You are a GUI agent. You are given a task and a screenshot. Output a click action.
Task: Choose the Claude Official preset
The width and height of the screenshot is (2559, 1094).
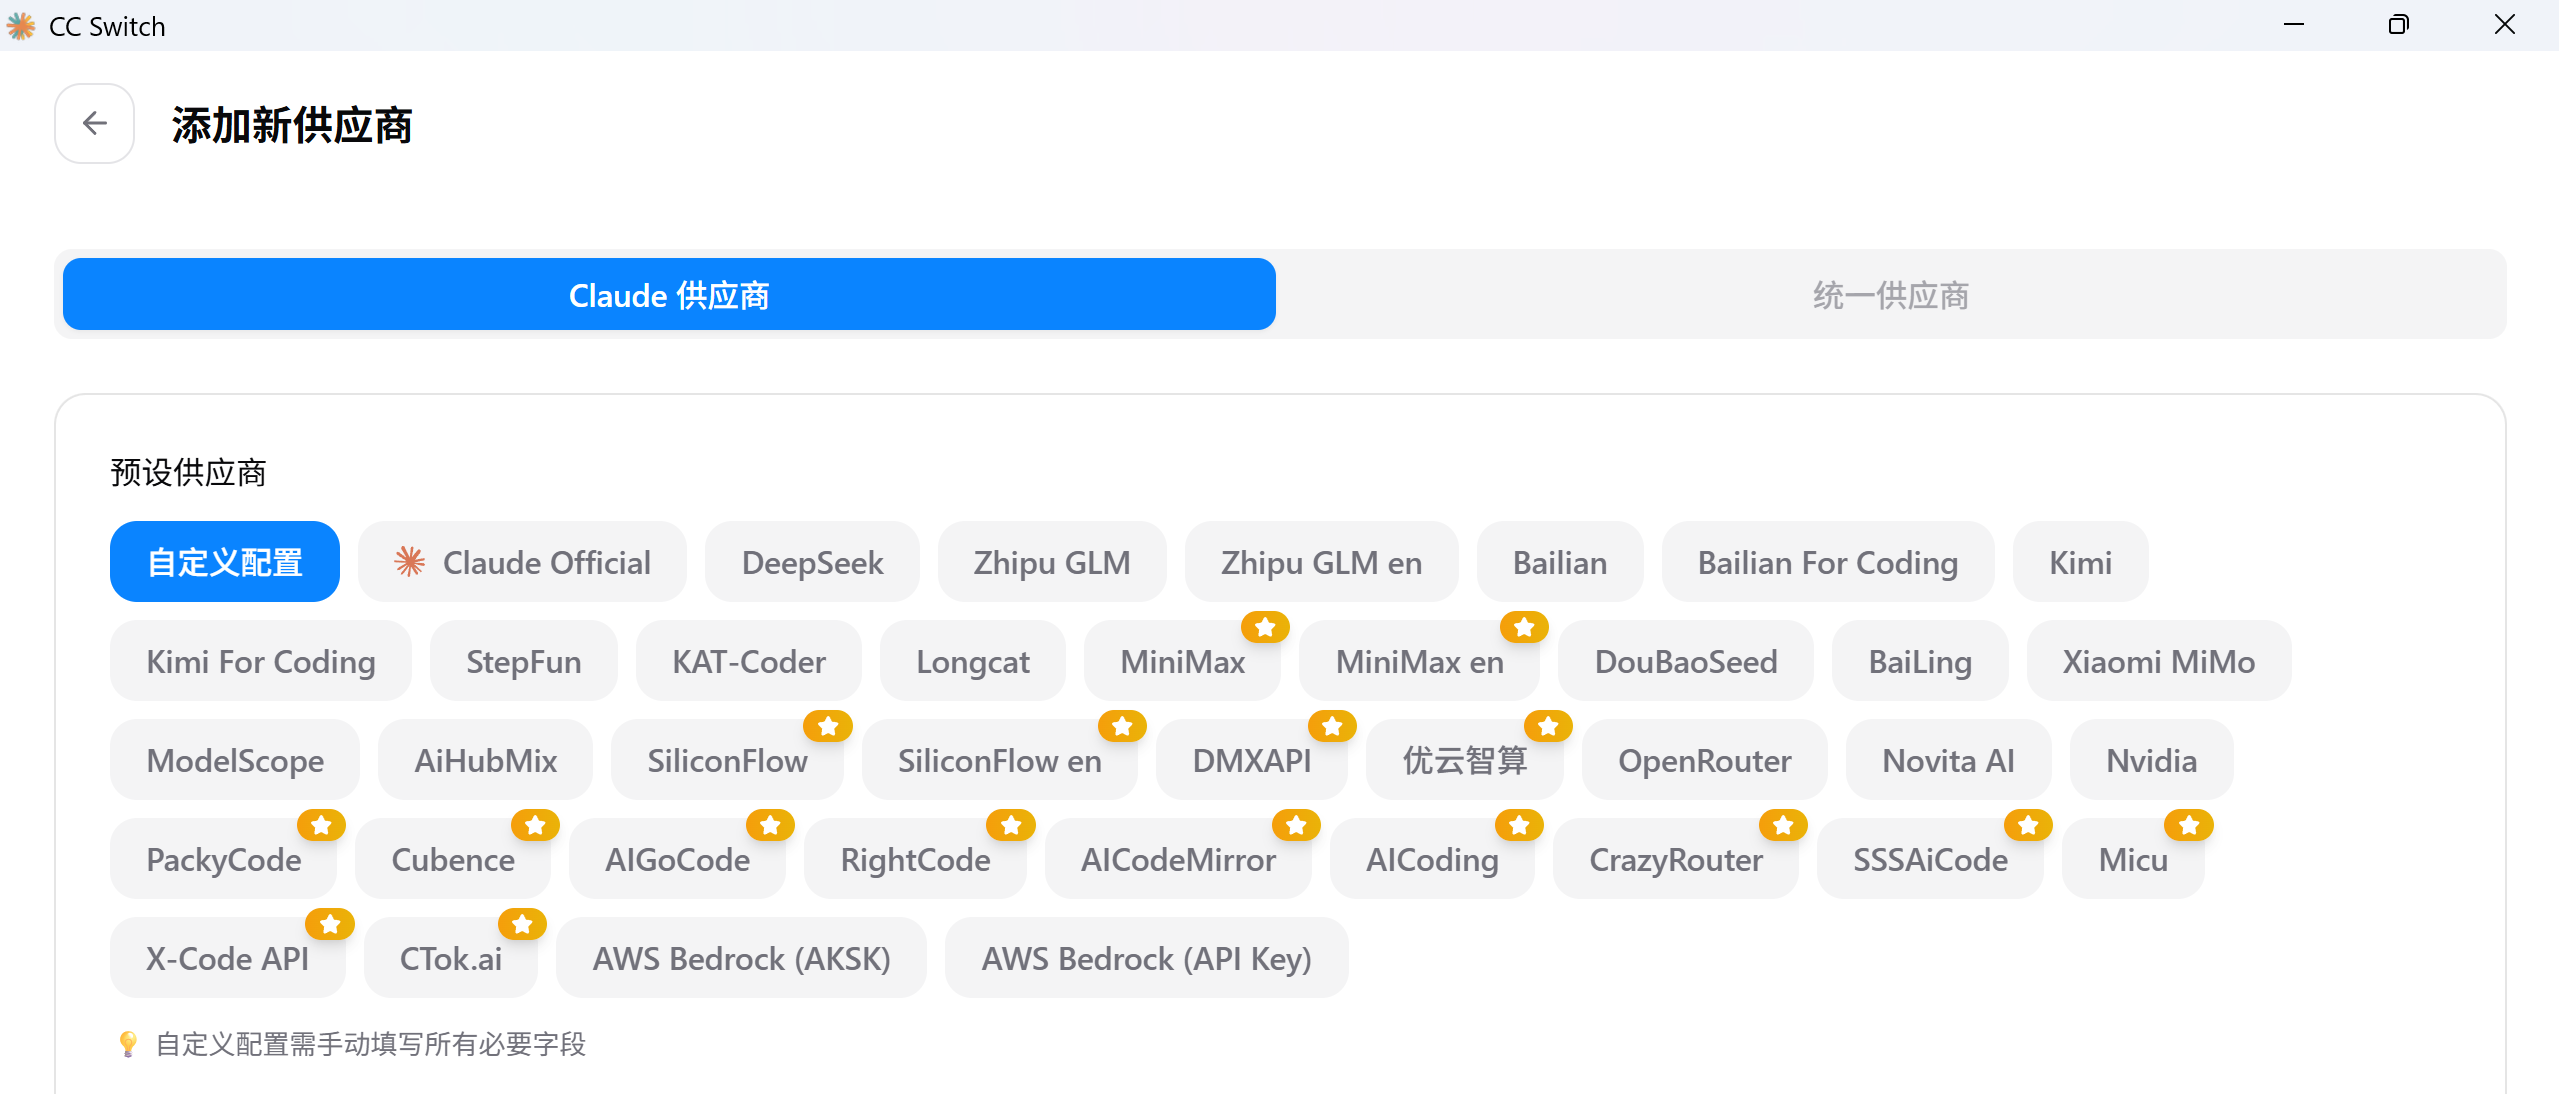click(522, 562)
